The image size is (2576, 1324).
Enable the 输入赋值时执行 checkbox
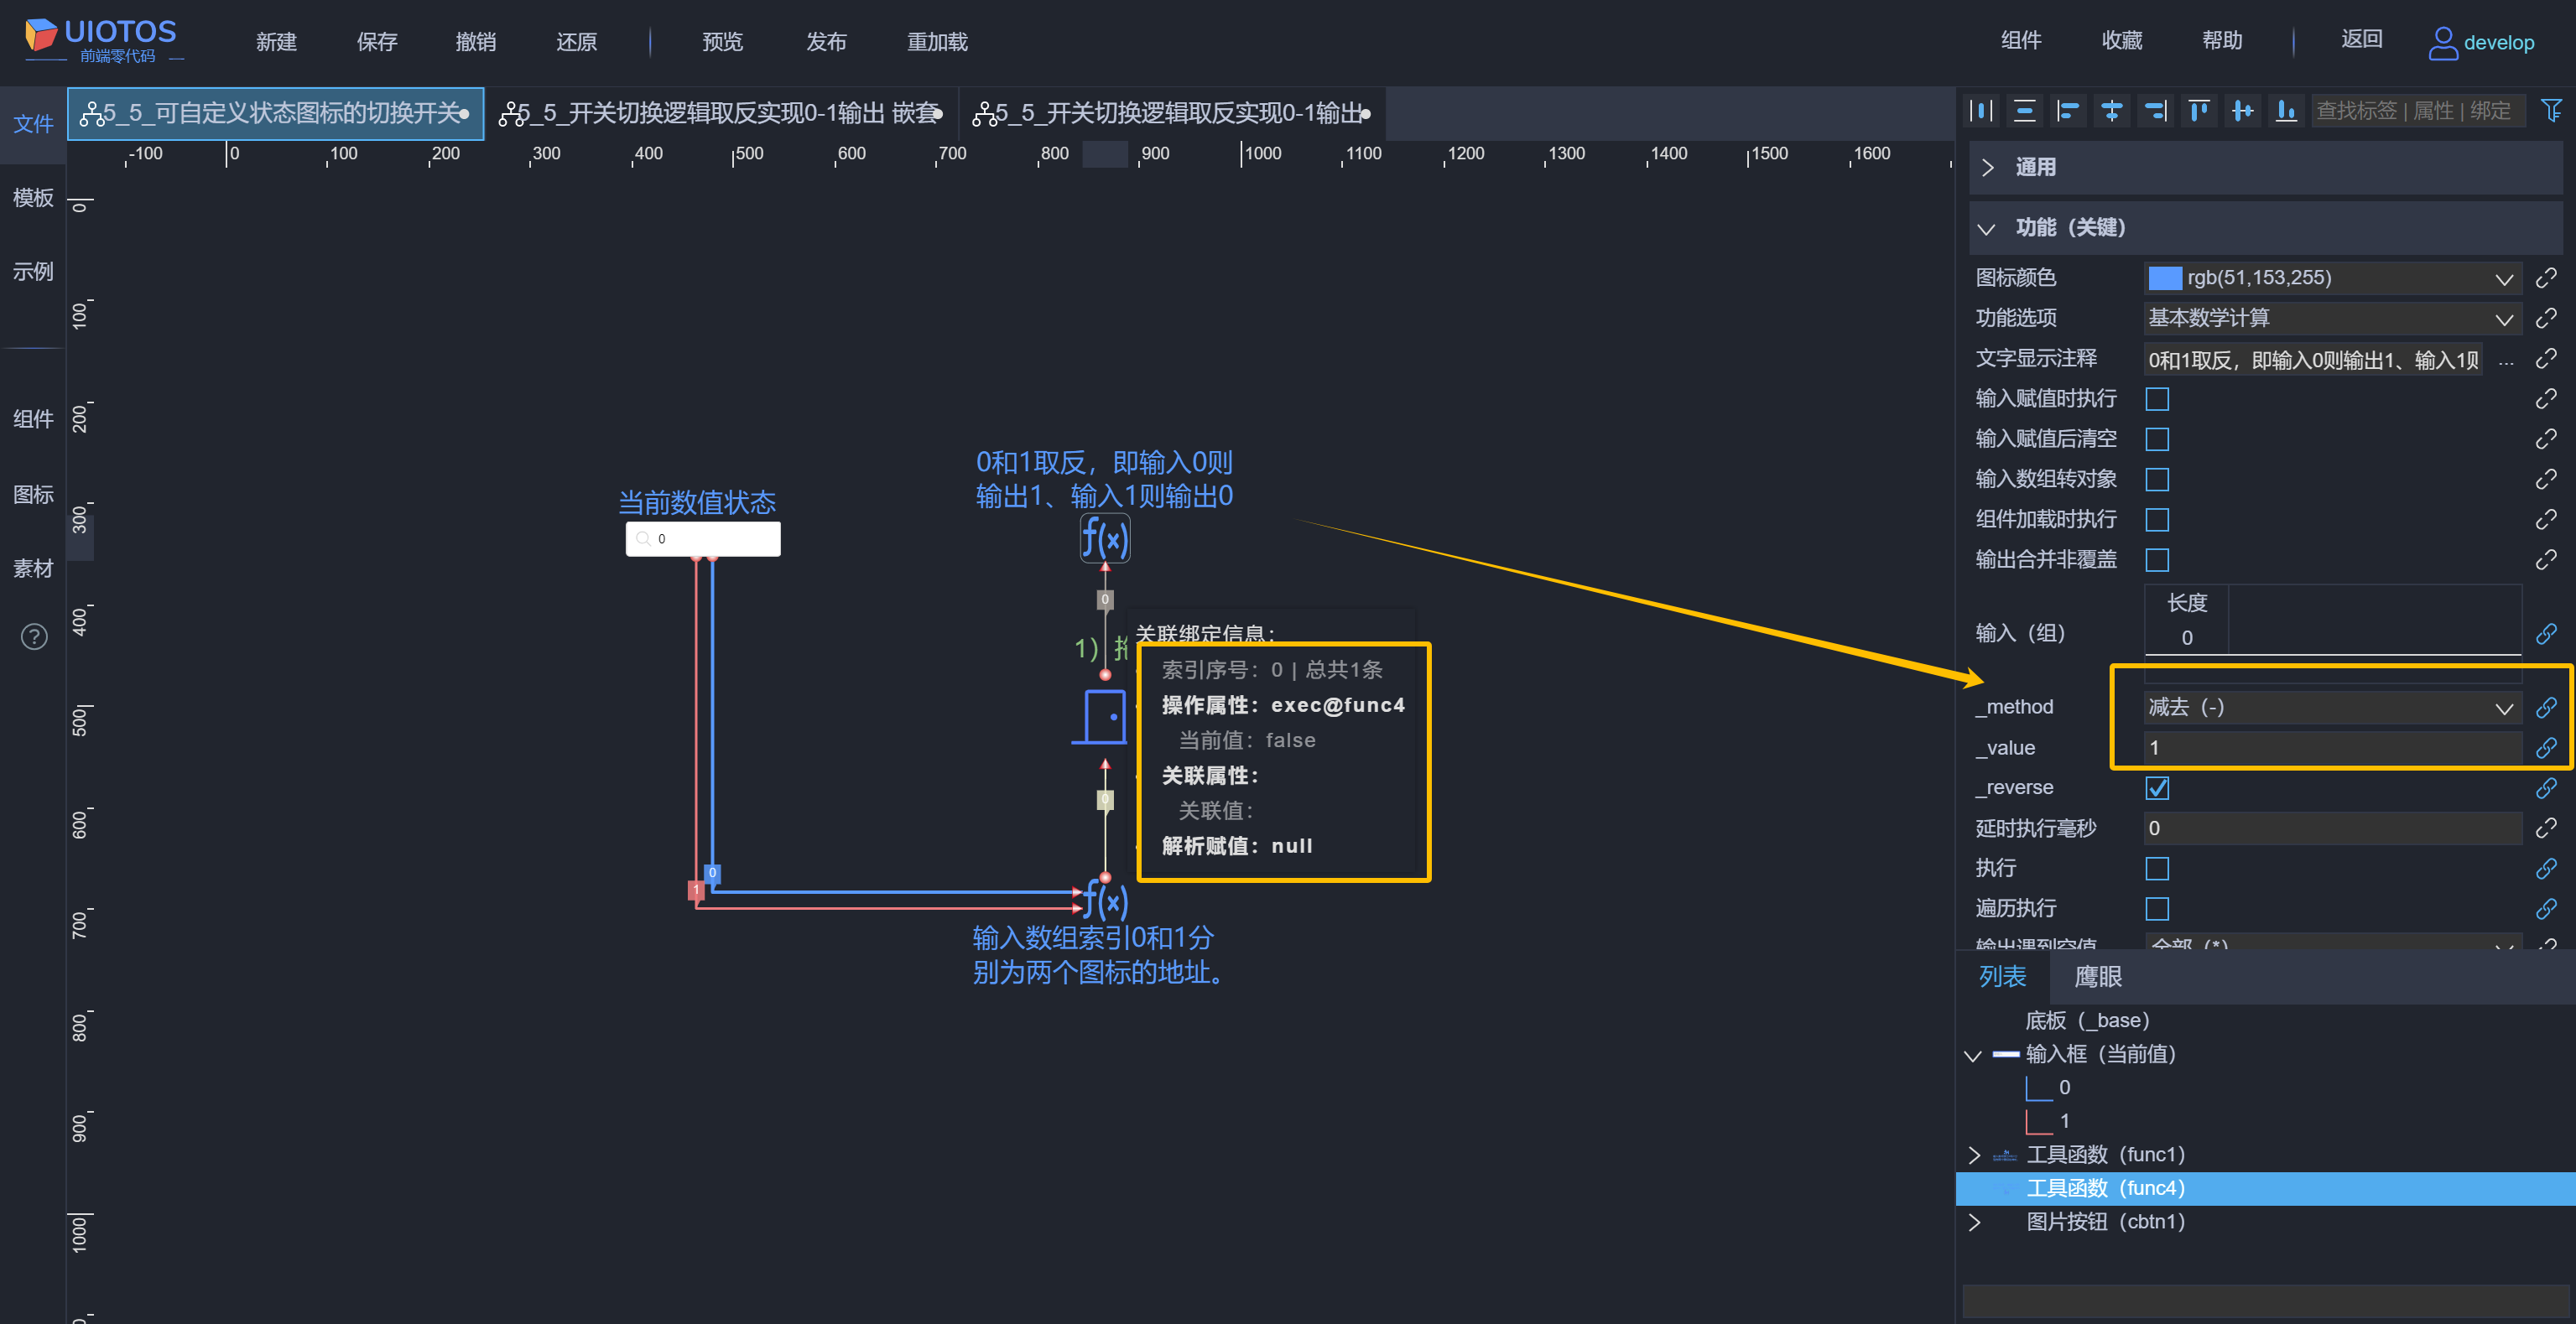[x=2157, y=399]
